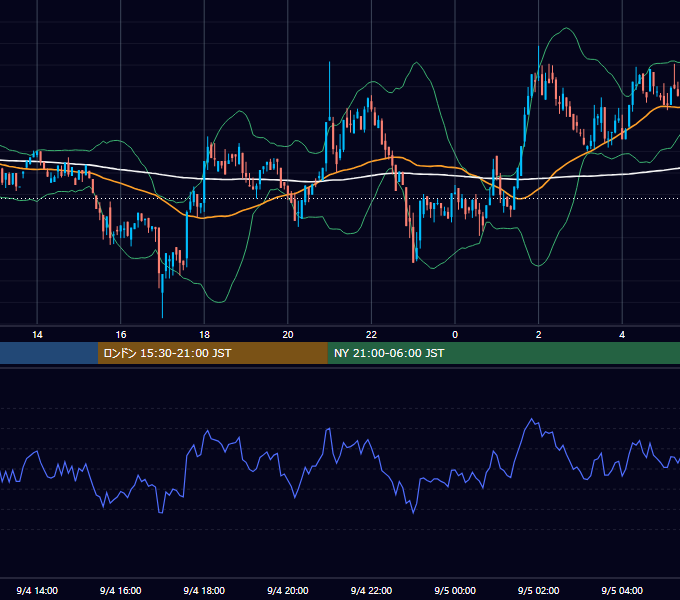This screenshot has width=680, height=600.
Task: Click the 9/4 18:00 time label
Action: (x=204, y=590)
